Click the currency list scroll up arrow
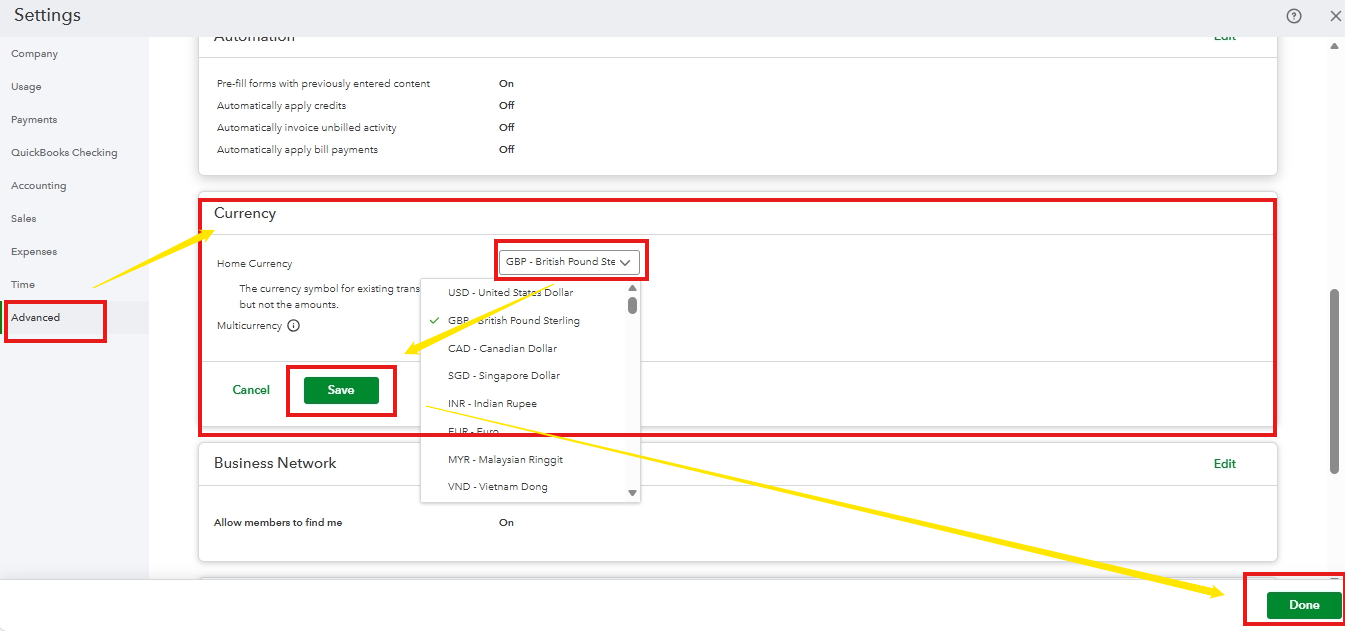 tap(632, 288)
